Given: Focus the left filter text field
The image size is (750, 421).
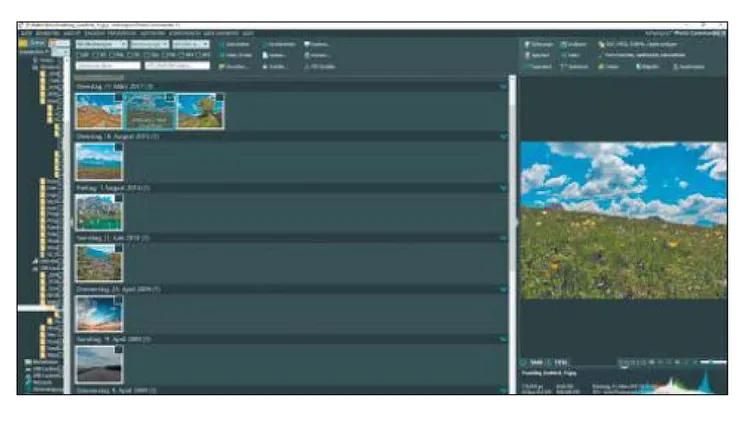Looking at the screenshot, I should click(x=108, y=66).
